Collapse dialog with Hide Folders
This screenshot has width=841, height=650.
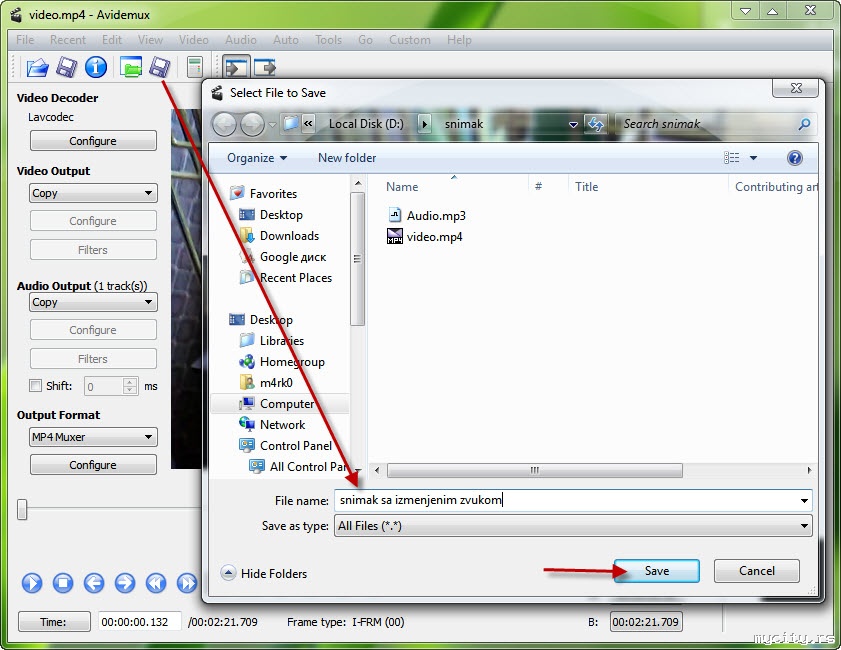[x=264, y=573]
